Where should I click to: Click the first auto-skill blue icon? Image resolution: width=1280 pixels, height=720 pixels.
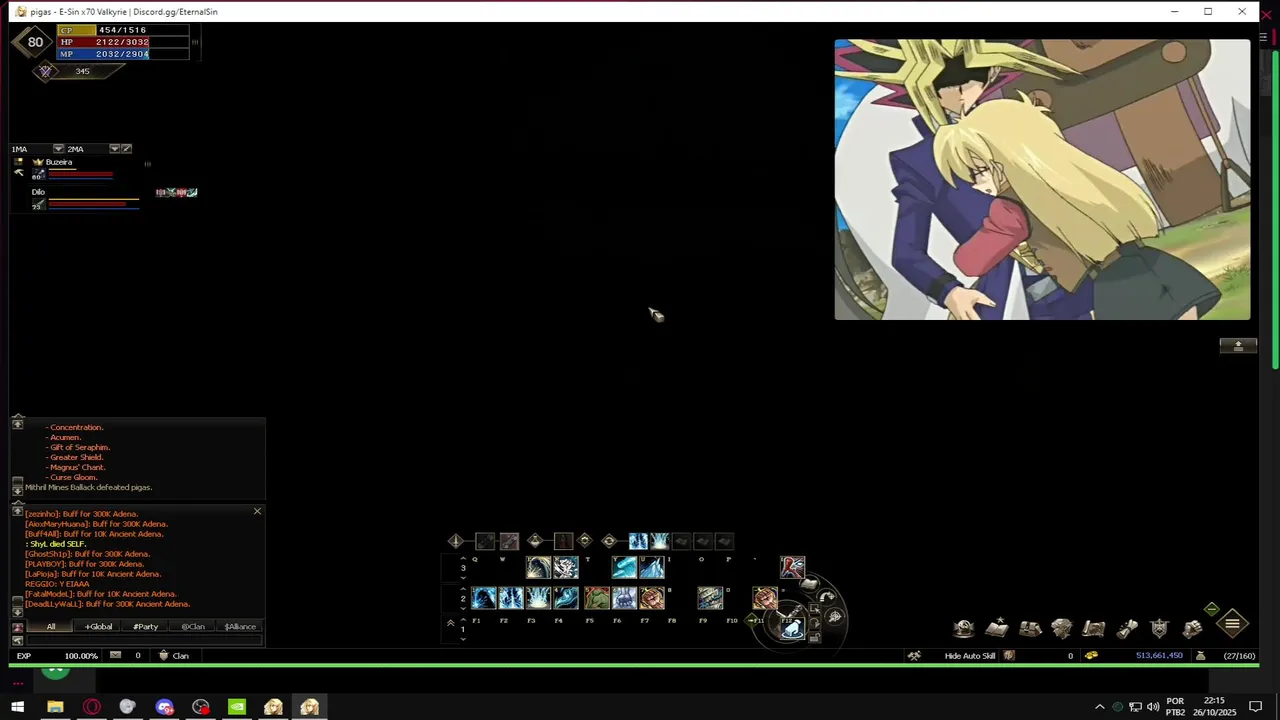(x=637, y=541)
